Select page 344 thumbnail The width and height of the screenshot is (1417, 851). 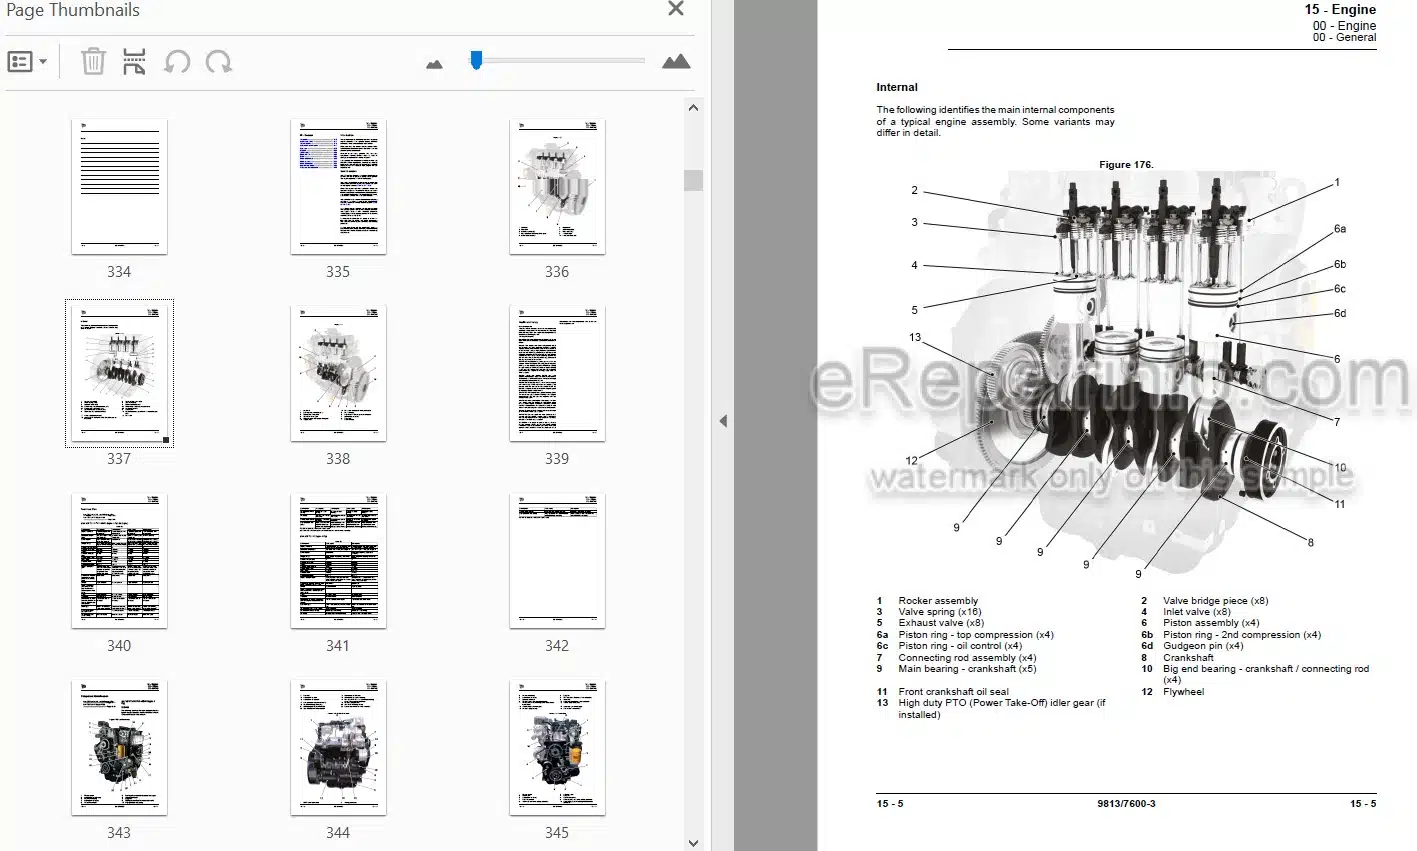tap(338, 747)
